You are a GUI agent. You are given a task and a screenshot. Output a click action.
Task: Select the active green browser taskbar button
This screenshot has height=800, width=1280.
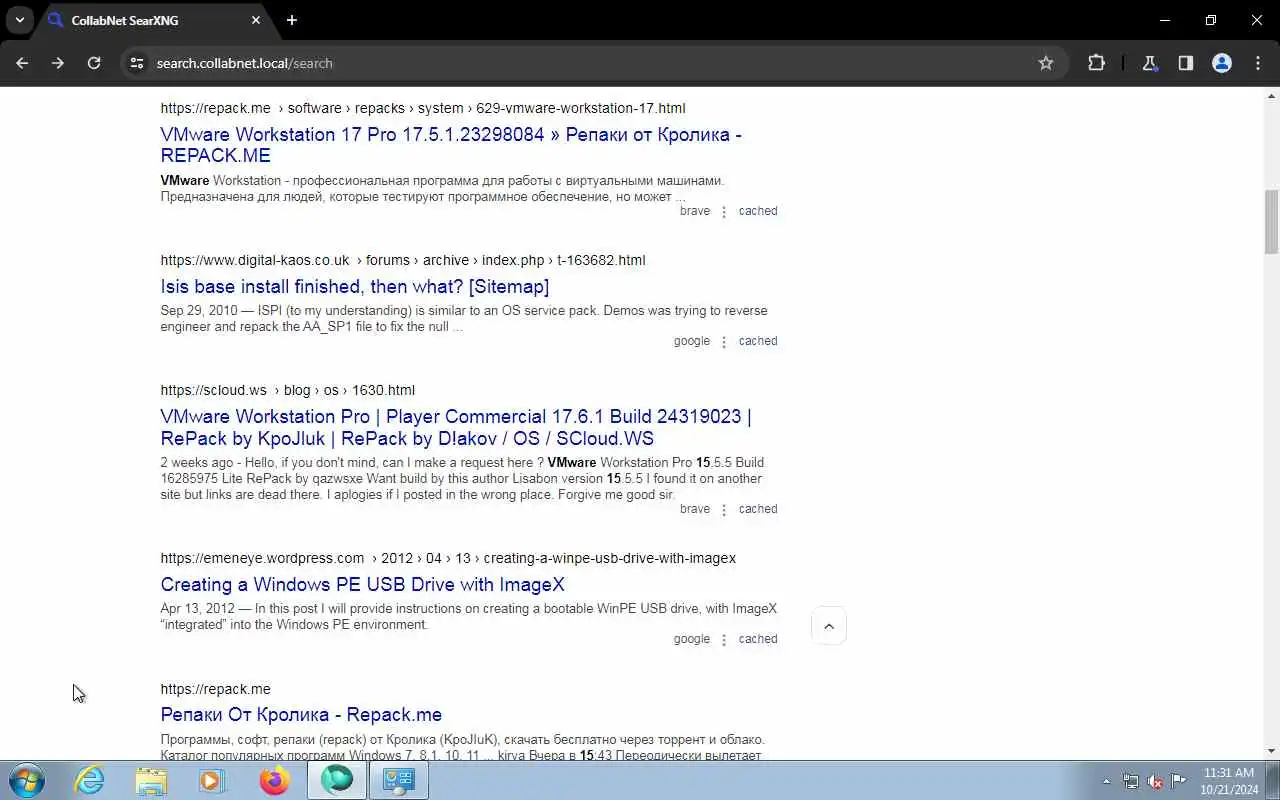pyautogui.click(x=337, y=780)
